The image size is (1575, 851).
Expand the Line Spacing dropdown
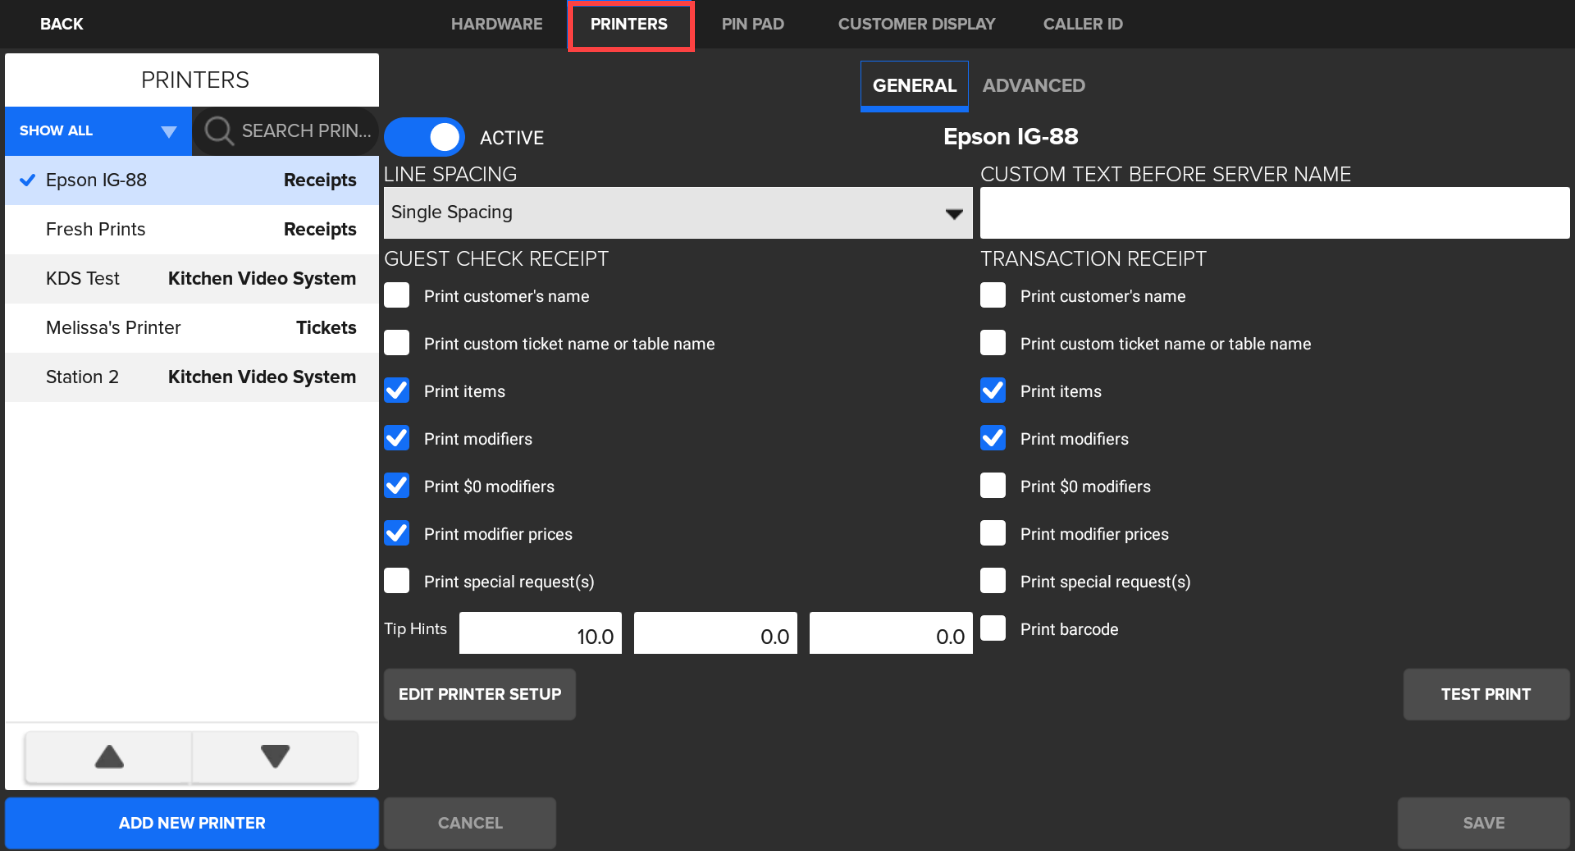click(677, 212)
